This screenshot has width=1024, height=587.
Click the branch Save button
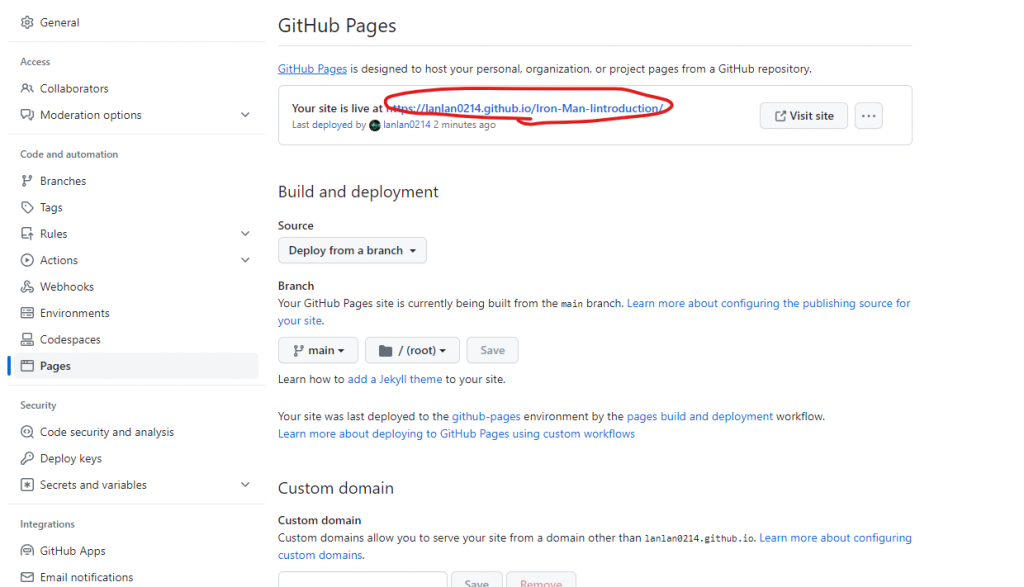pos(492,351)
